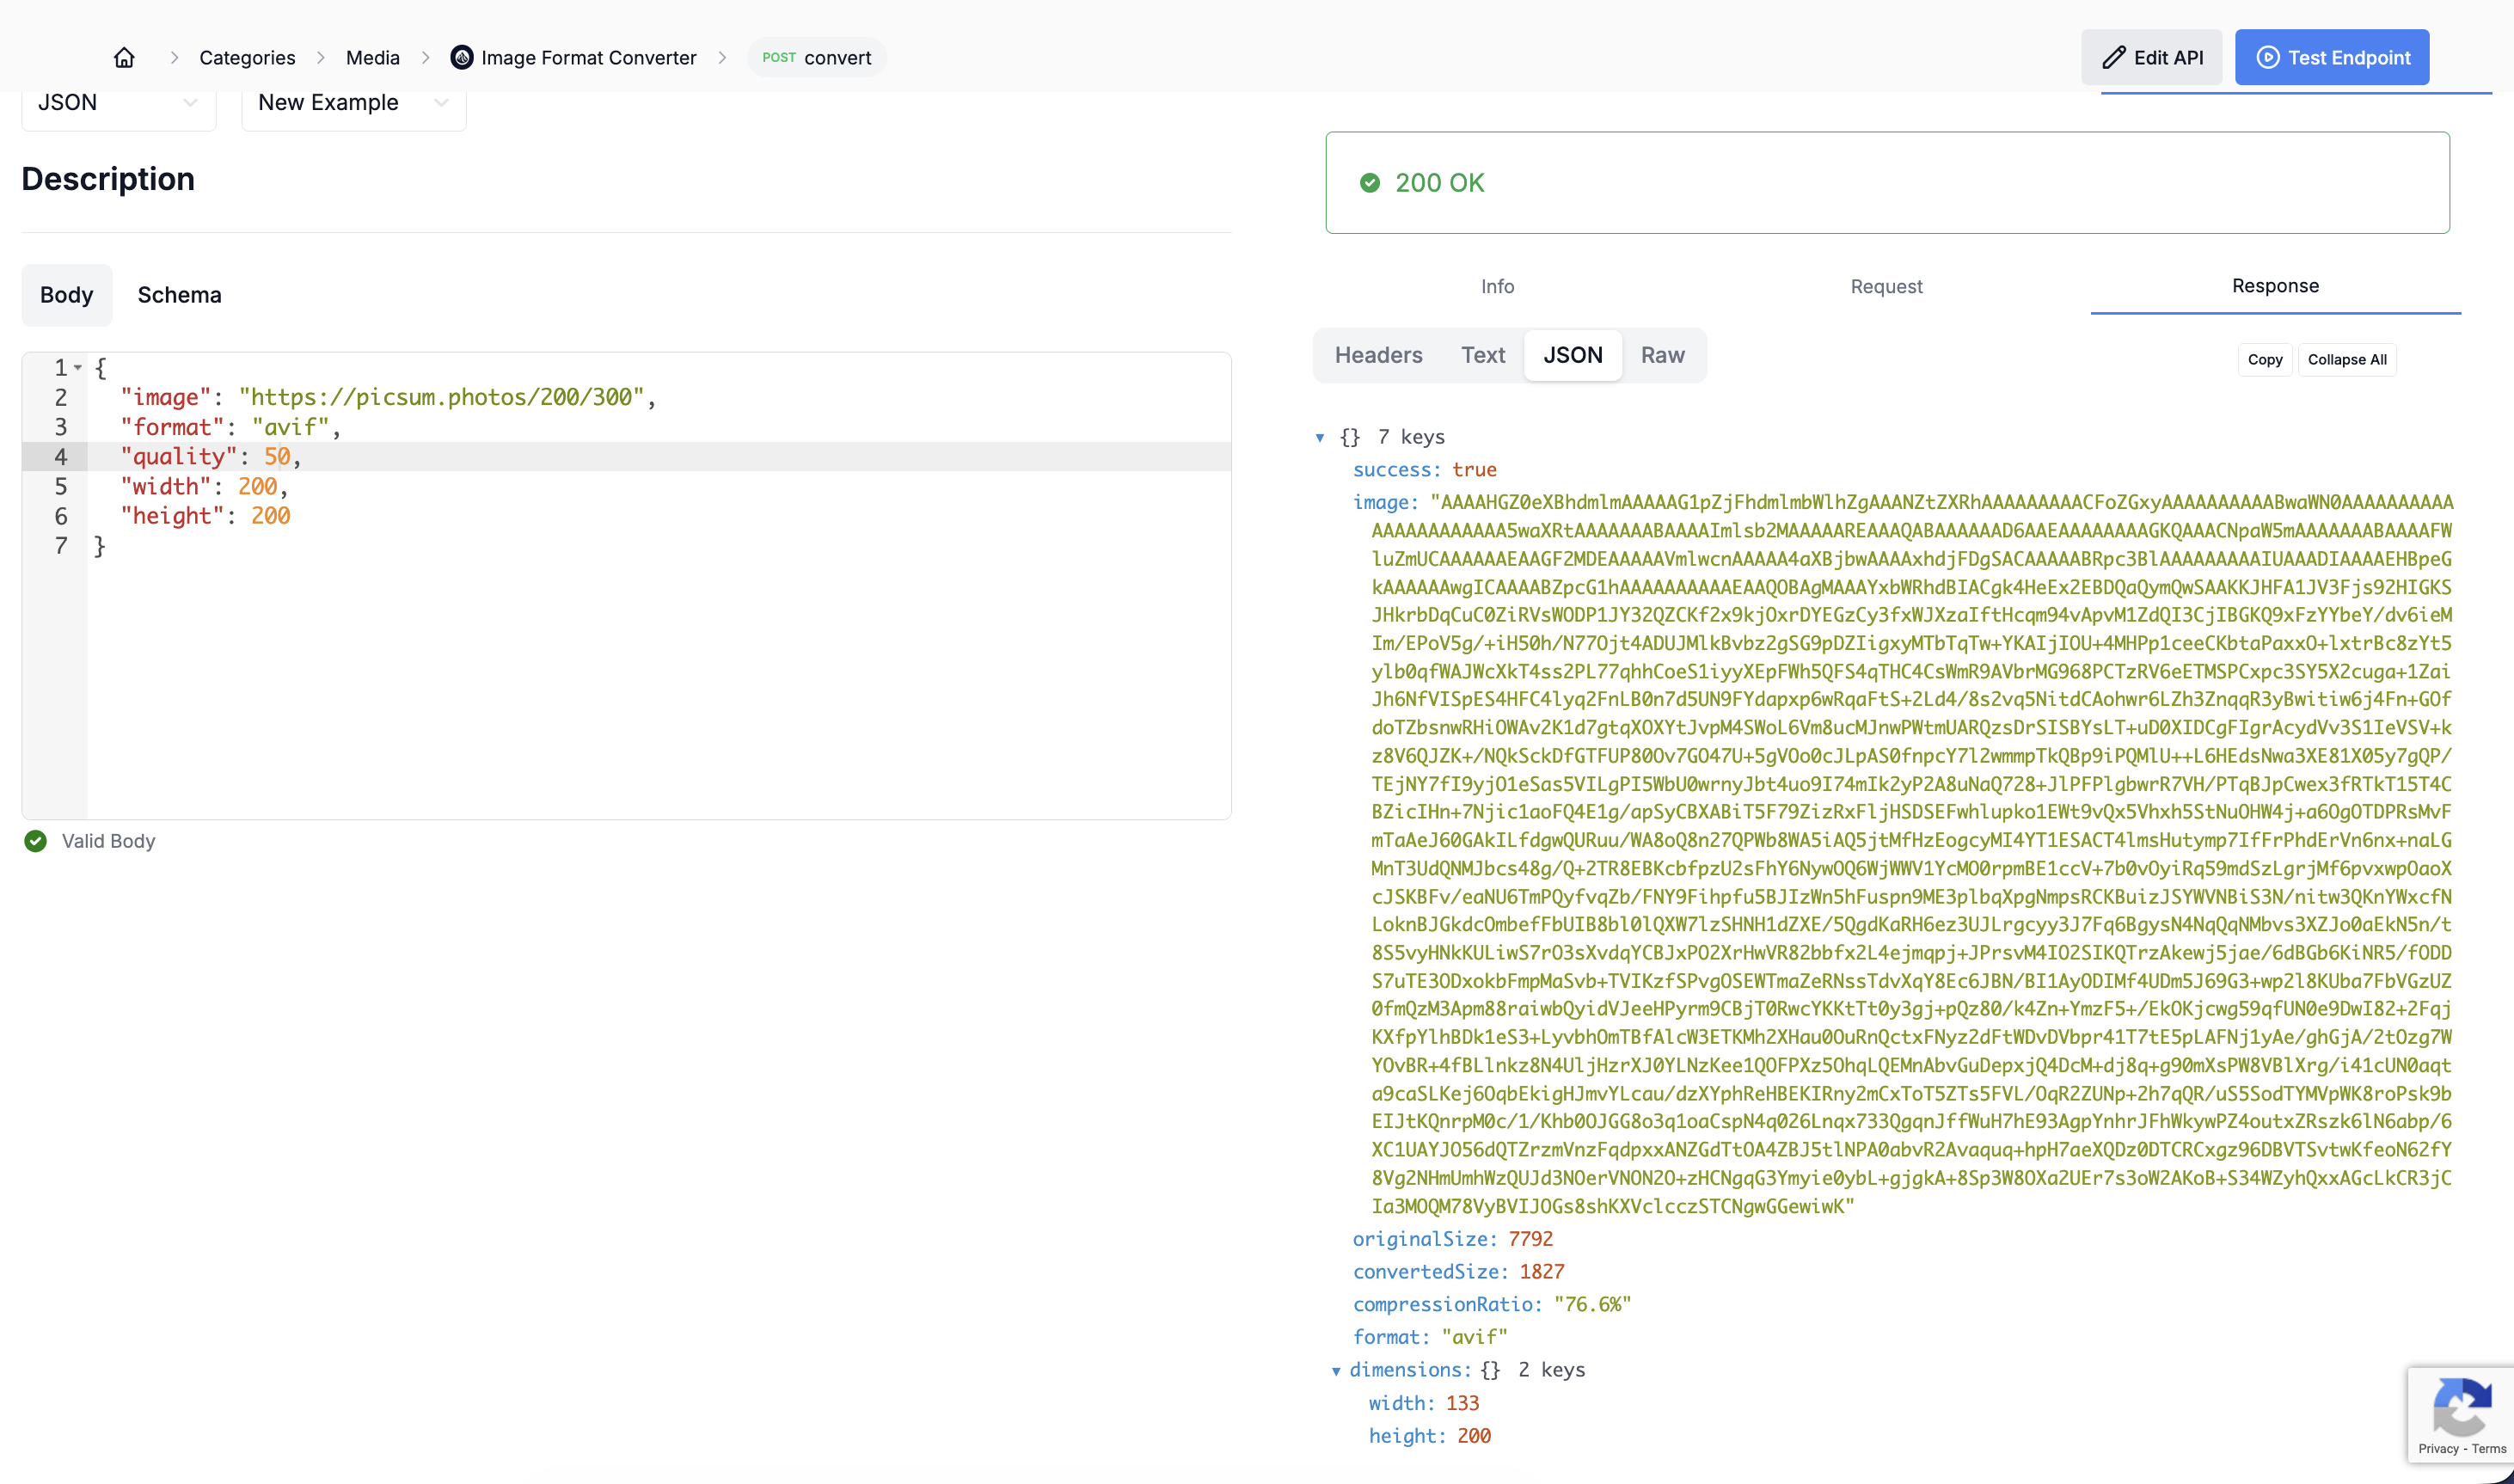Open the Headers response view
Screen dimensions: 2514x1484
1378,355
